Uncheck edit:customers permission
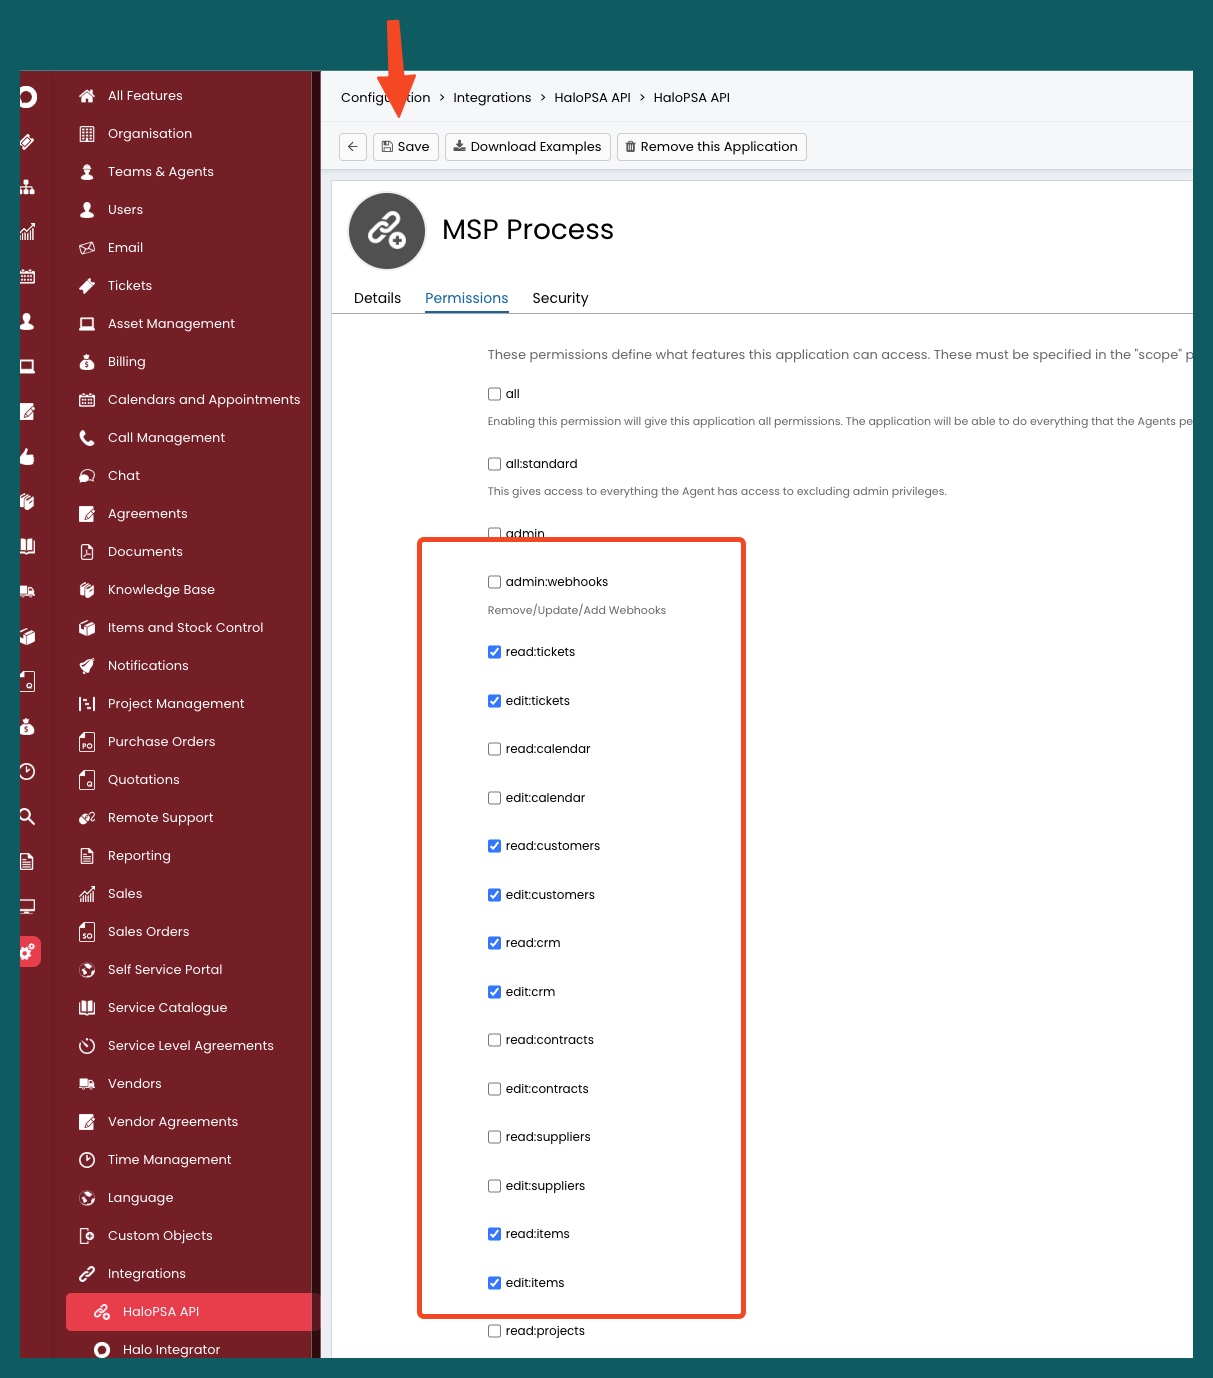 (494, 895)
